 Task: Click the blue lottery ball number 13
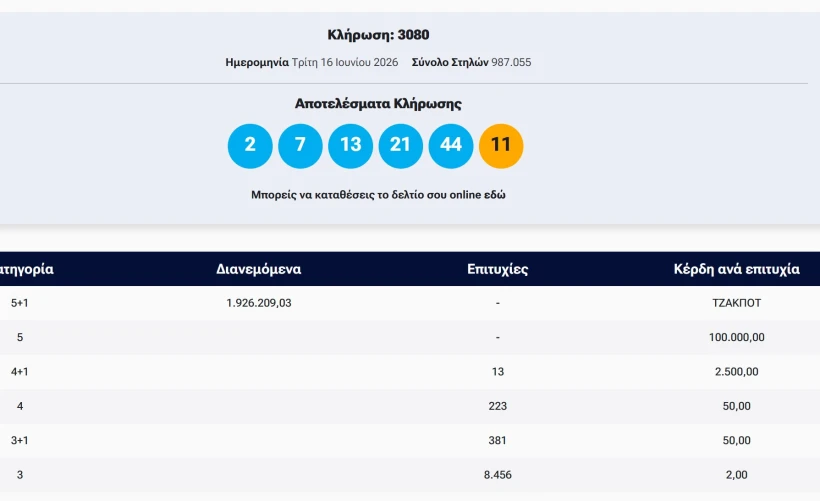[x=350, y=146]
